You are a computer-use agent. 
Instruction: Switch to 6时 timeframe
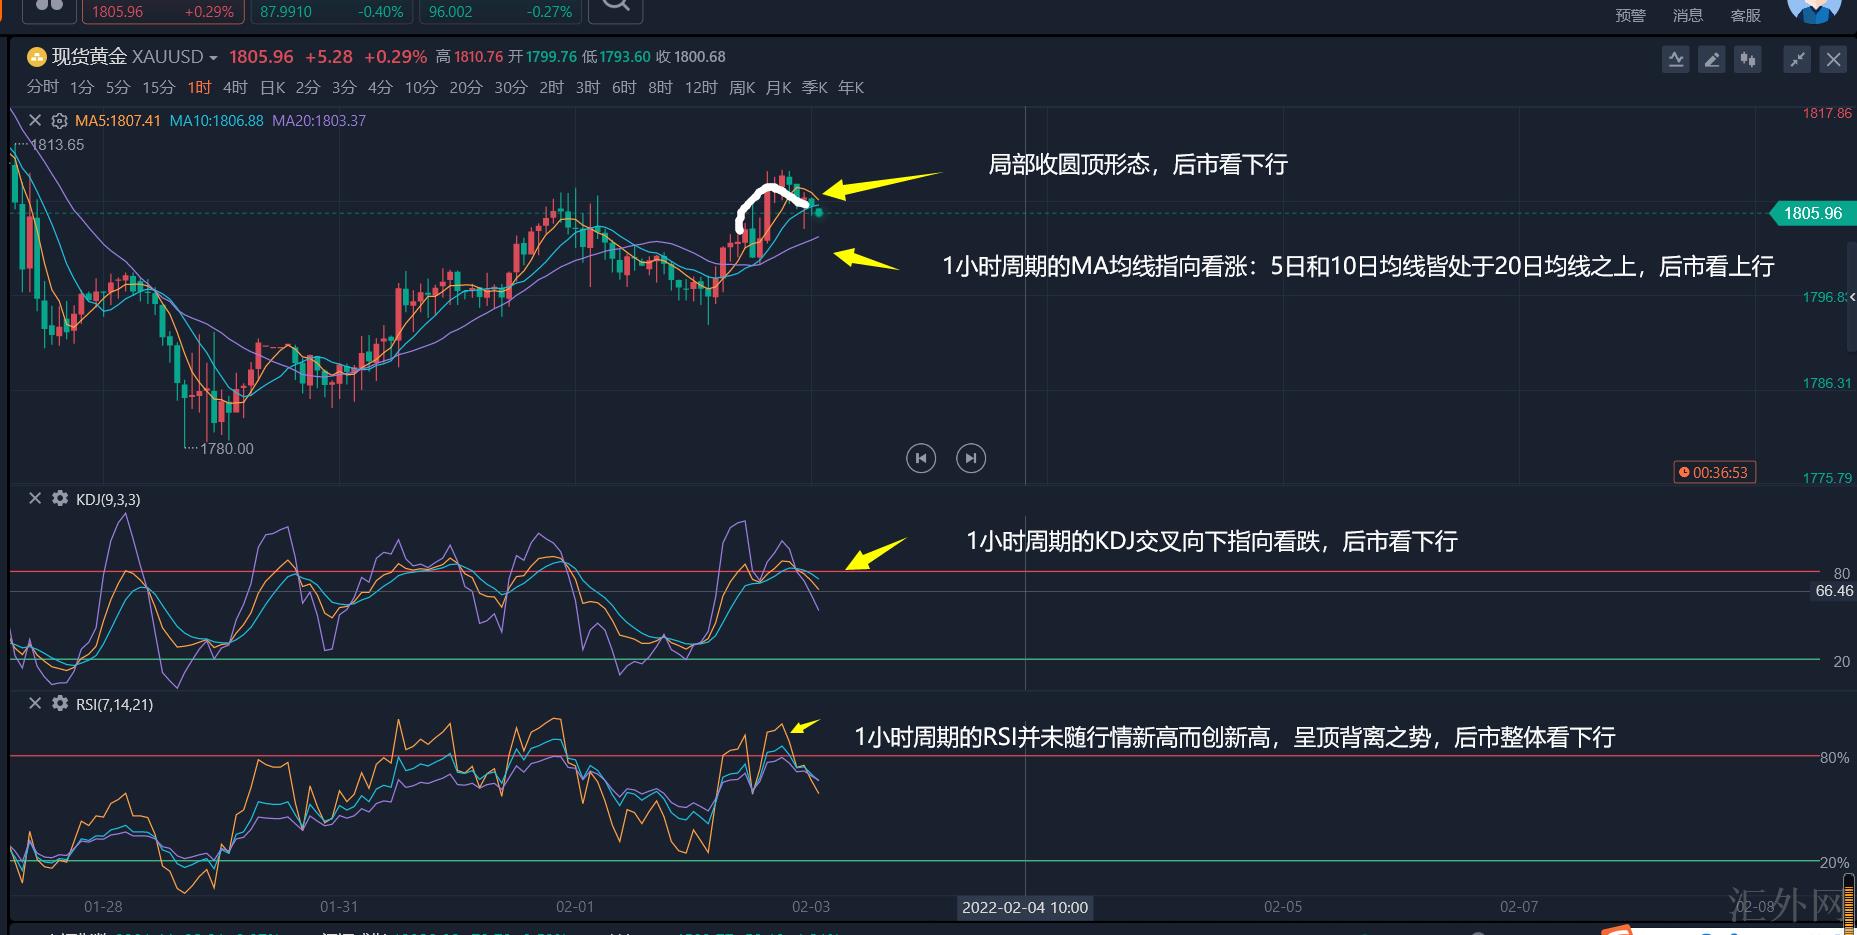(x=624, y=87)
